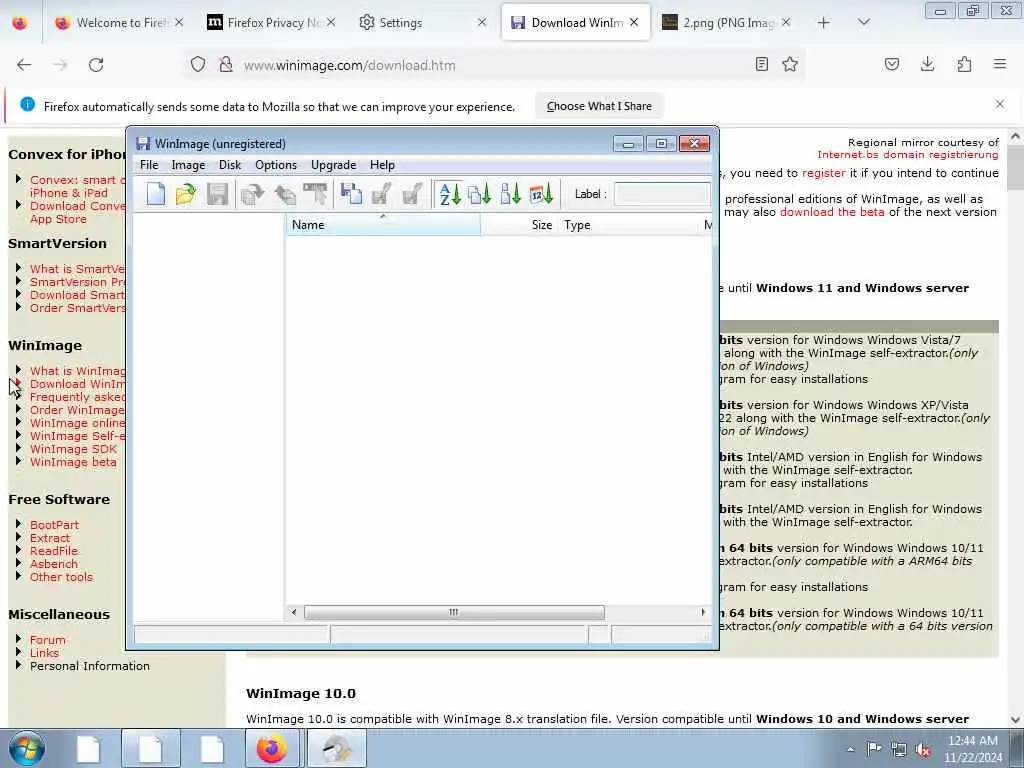Image resolution: width=1024 pixels, height=768 pixels.
Task: Open the Options menu in WinImage
Action: point(276,165)
